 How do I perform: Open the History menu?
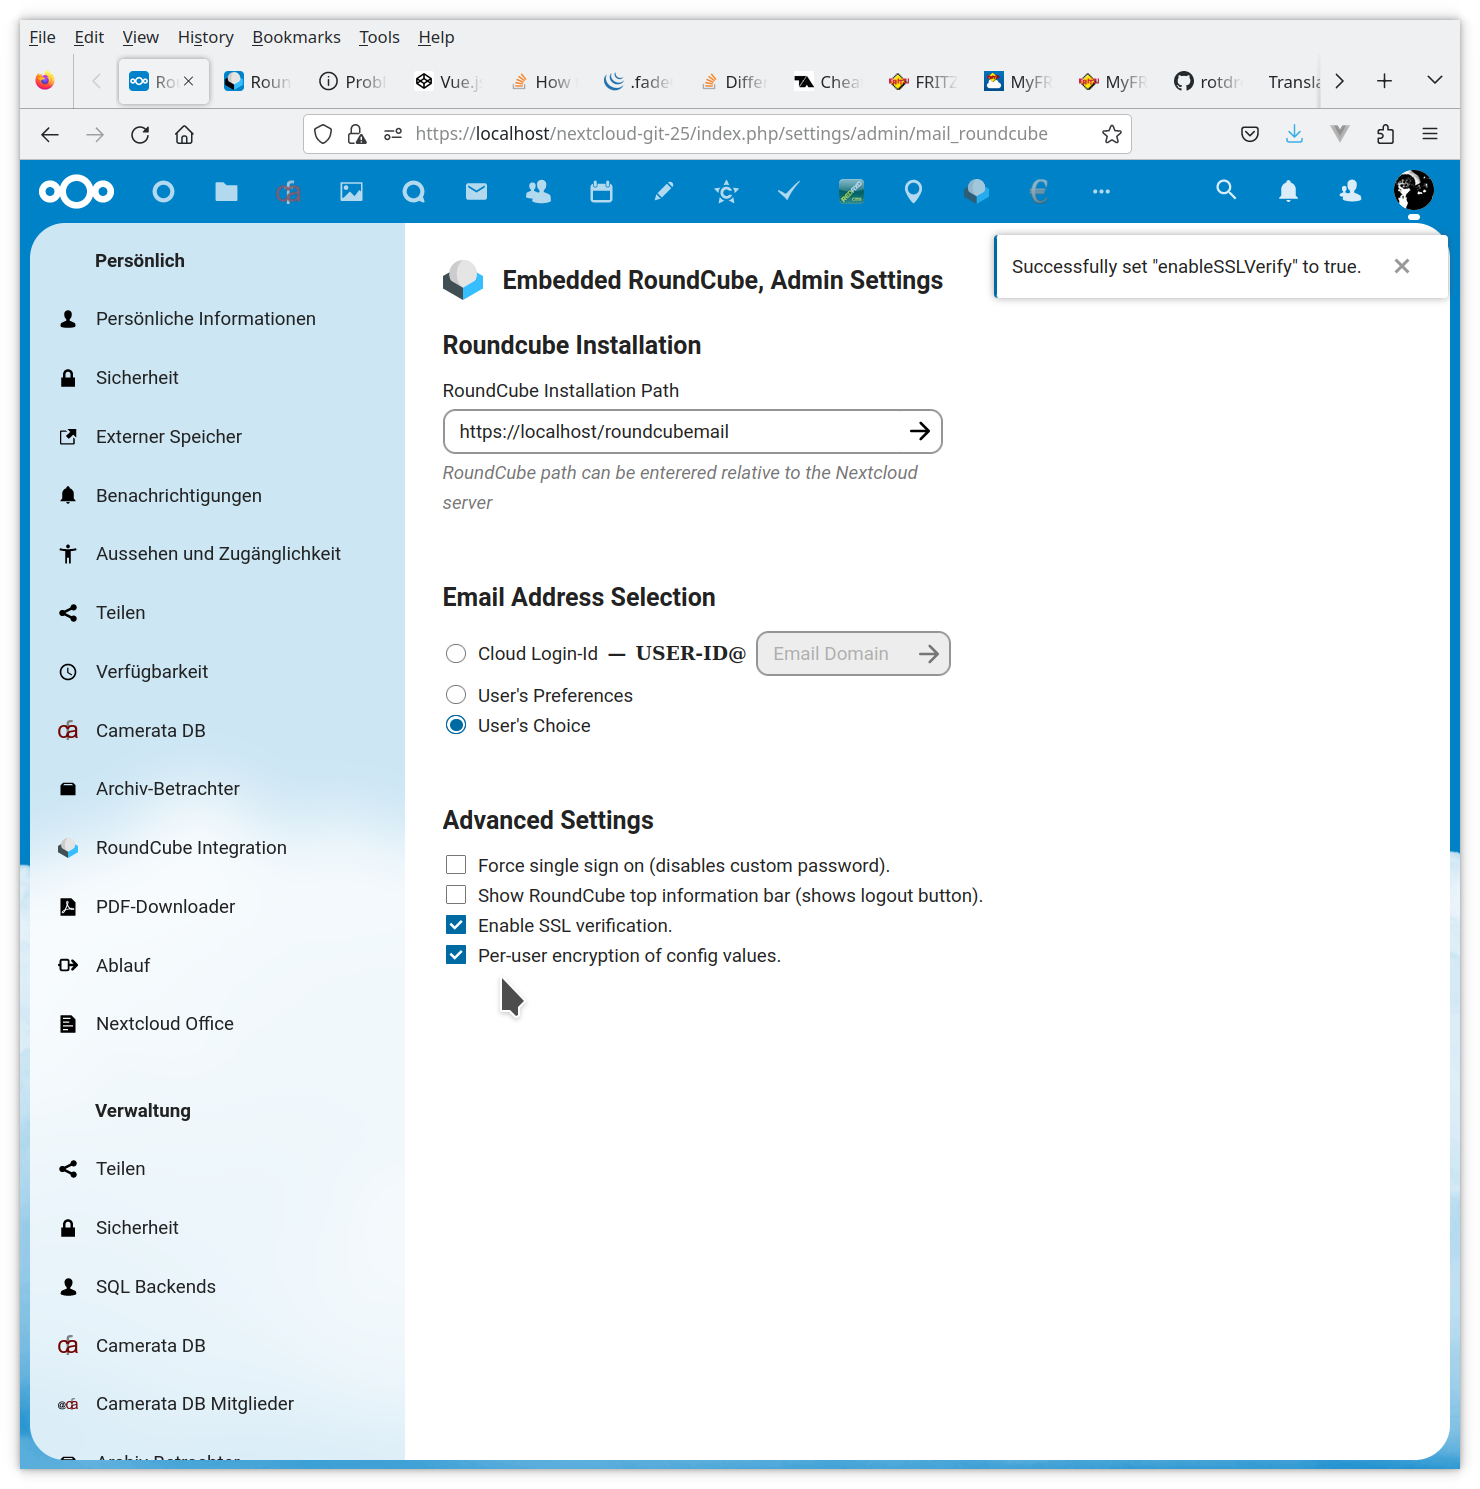(205, 37)
